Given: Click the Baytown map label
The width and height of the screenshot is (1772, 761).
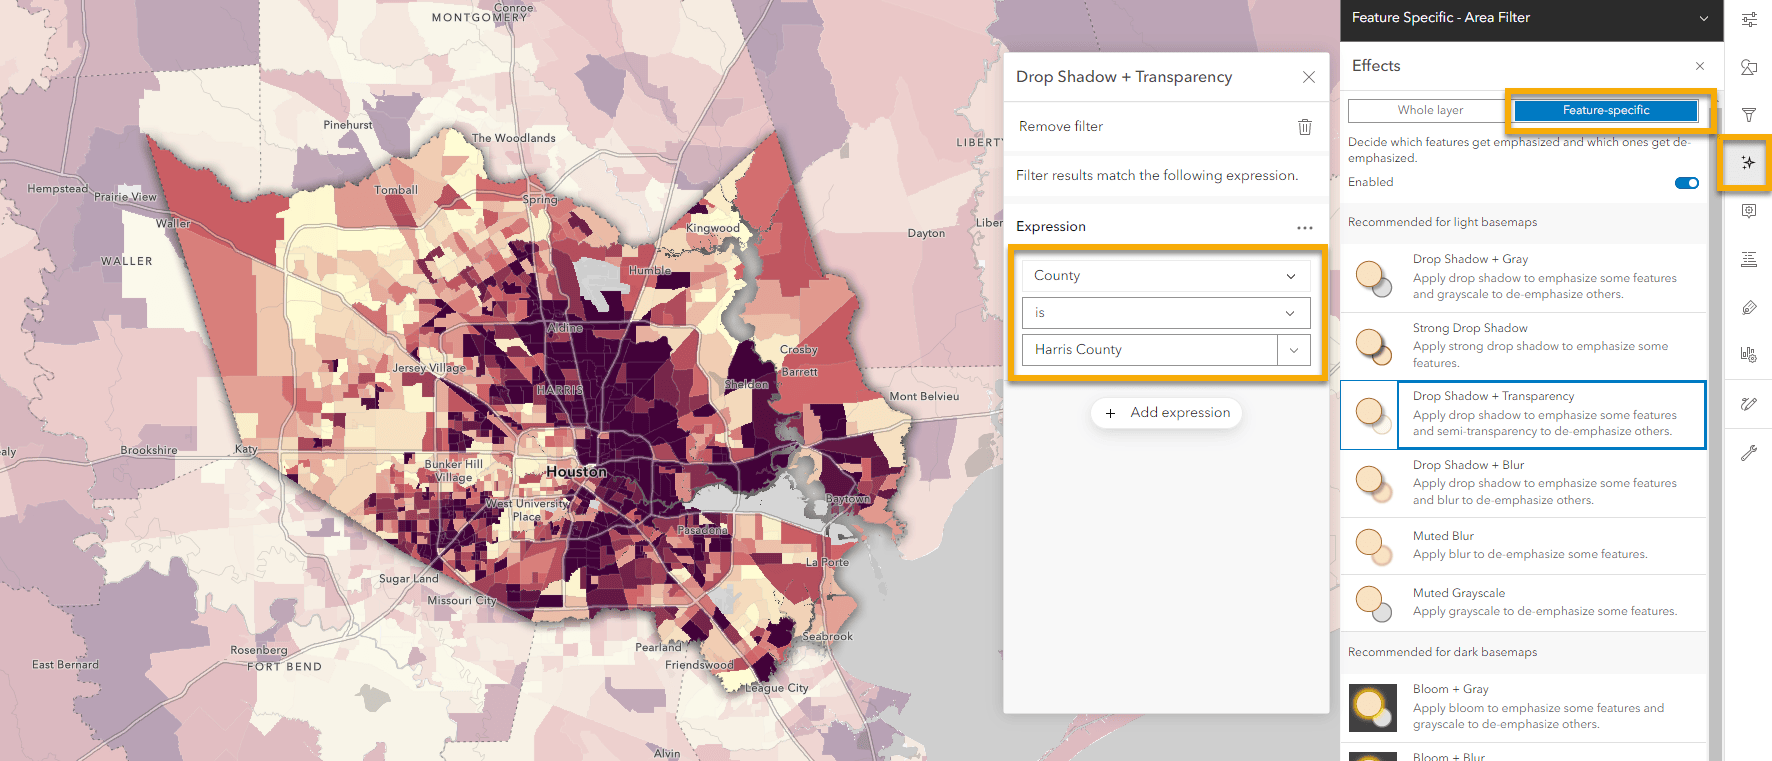Looking at the screenshot, I should (848, 499).
